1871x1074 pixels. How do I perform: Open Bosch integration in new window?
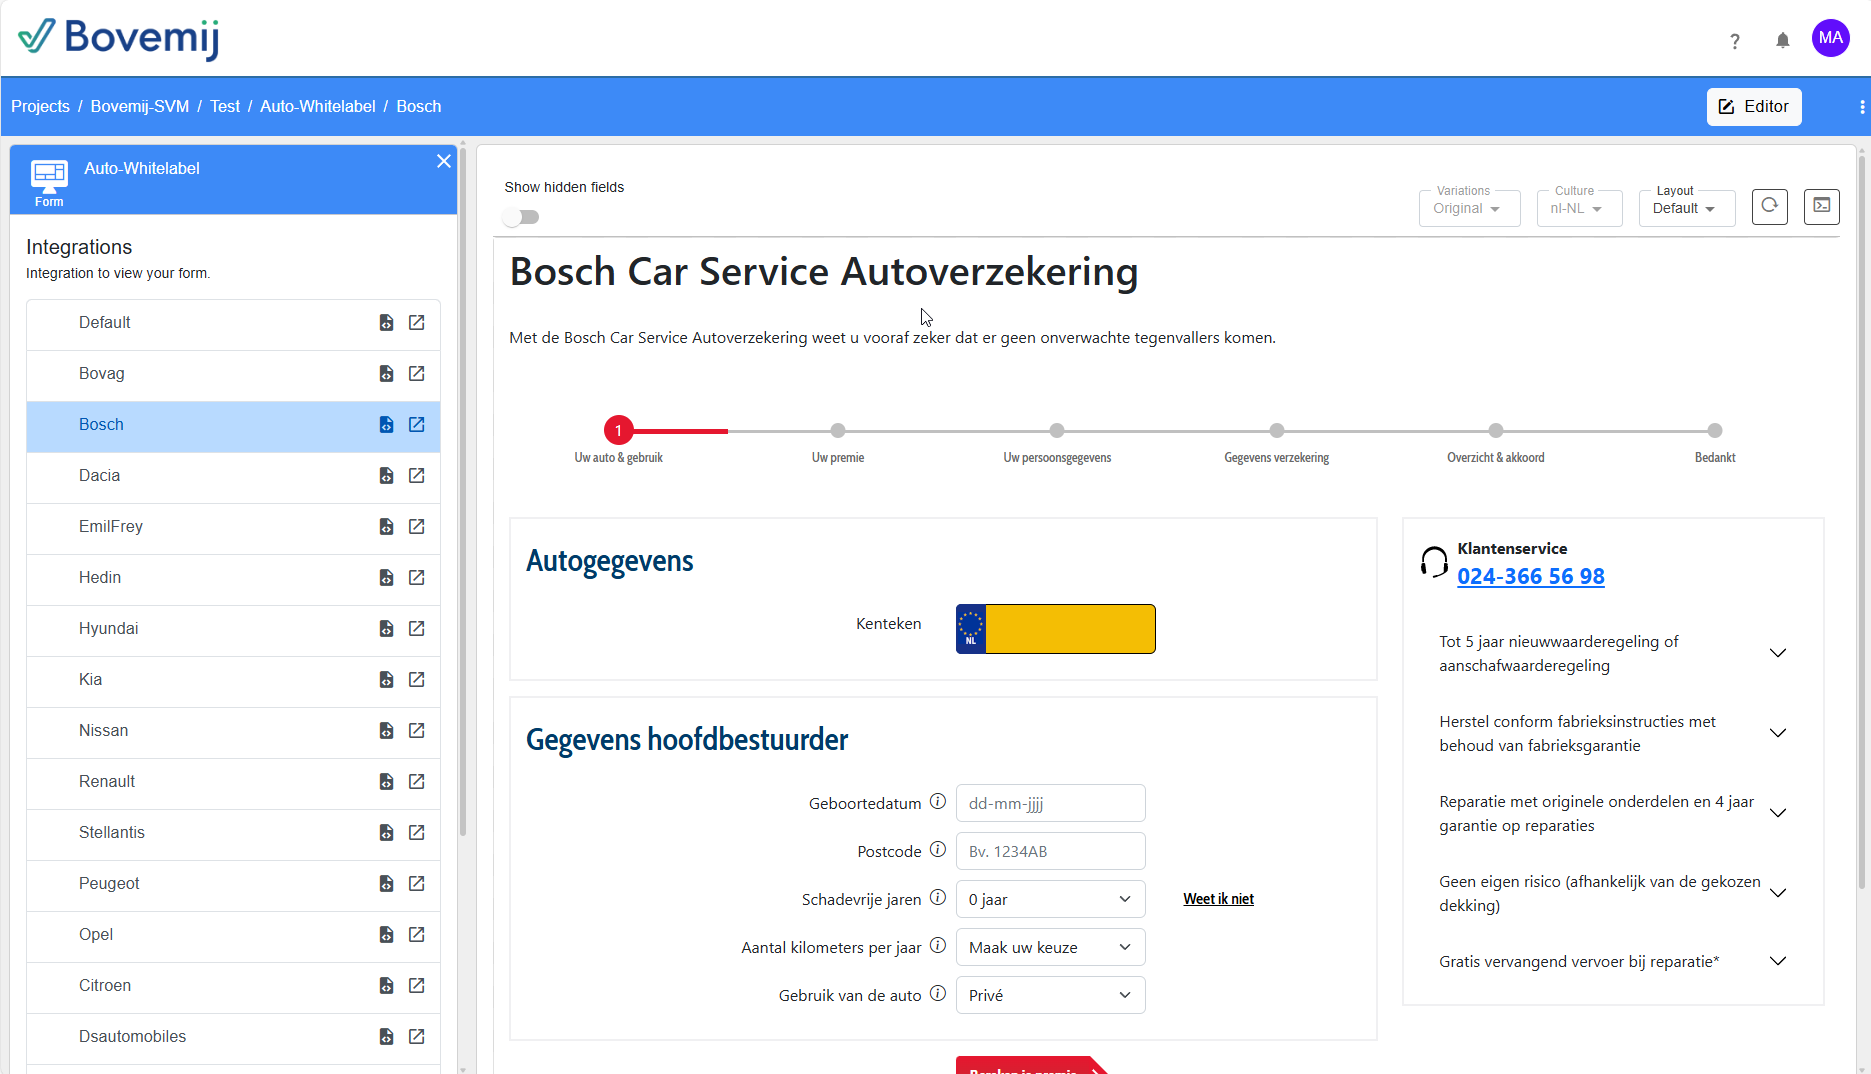(417, 424)
